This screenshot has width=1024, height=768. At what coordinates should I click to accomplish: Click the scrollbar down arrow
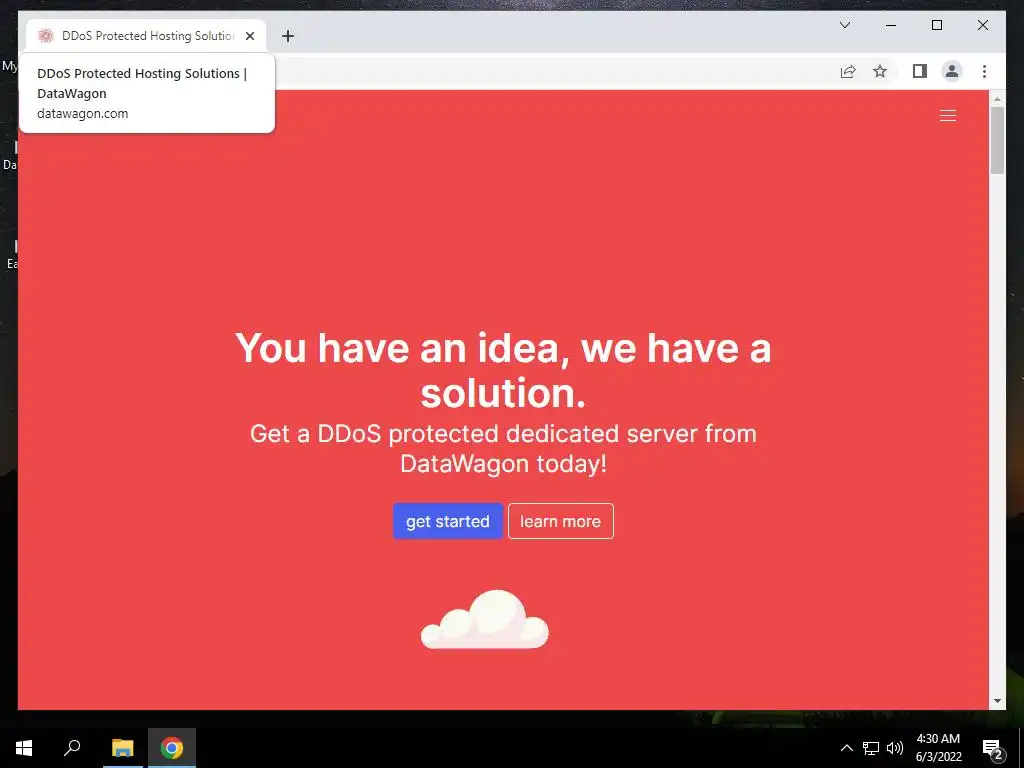click(x=997, y=701)
